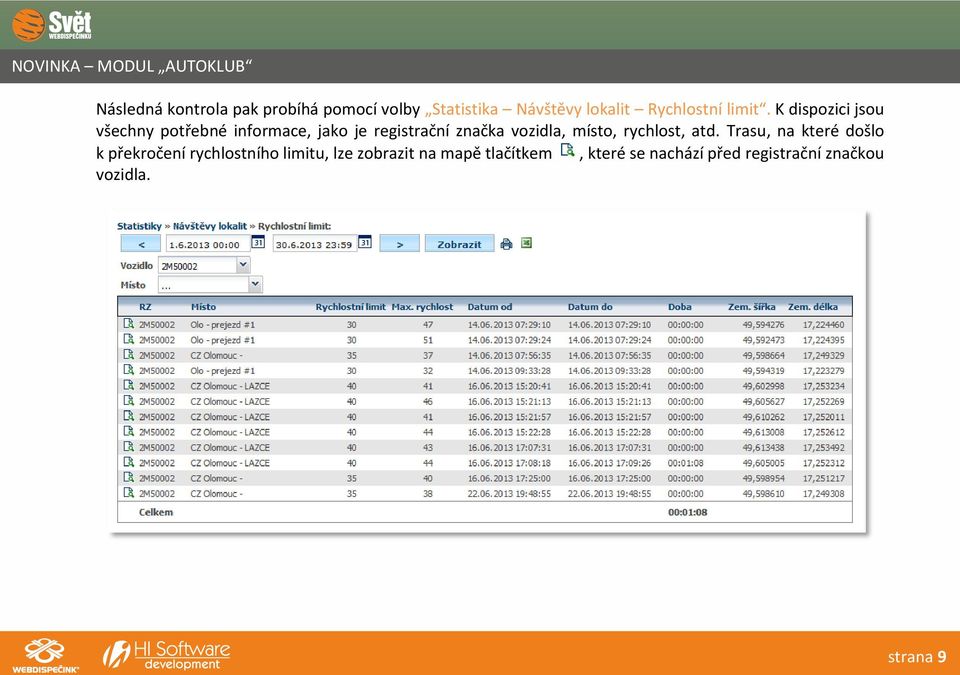Image resolution: width=960 pixels, height=675 pixels.
Task: Click the Datum do cell 16.06.2013 17:09:26
Action: point(610,463)
